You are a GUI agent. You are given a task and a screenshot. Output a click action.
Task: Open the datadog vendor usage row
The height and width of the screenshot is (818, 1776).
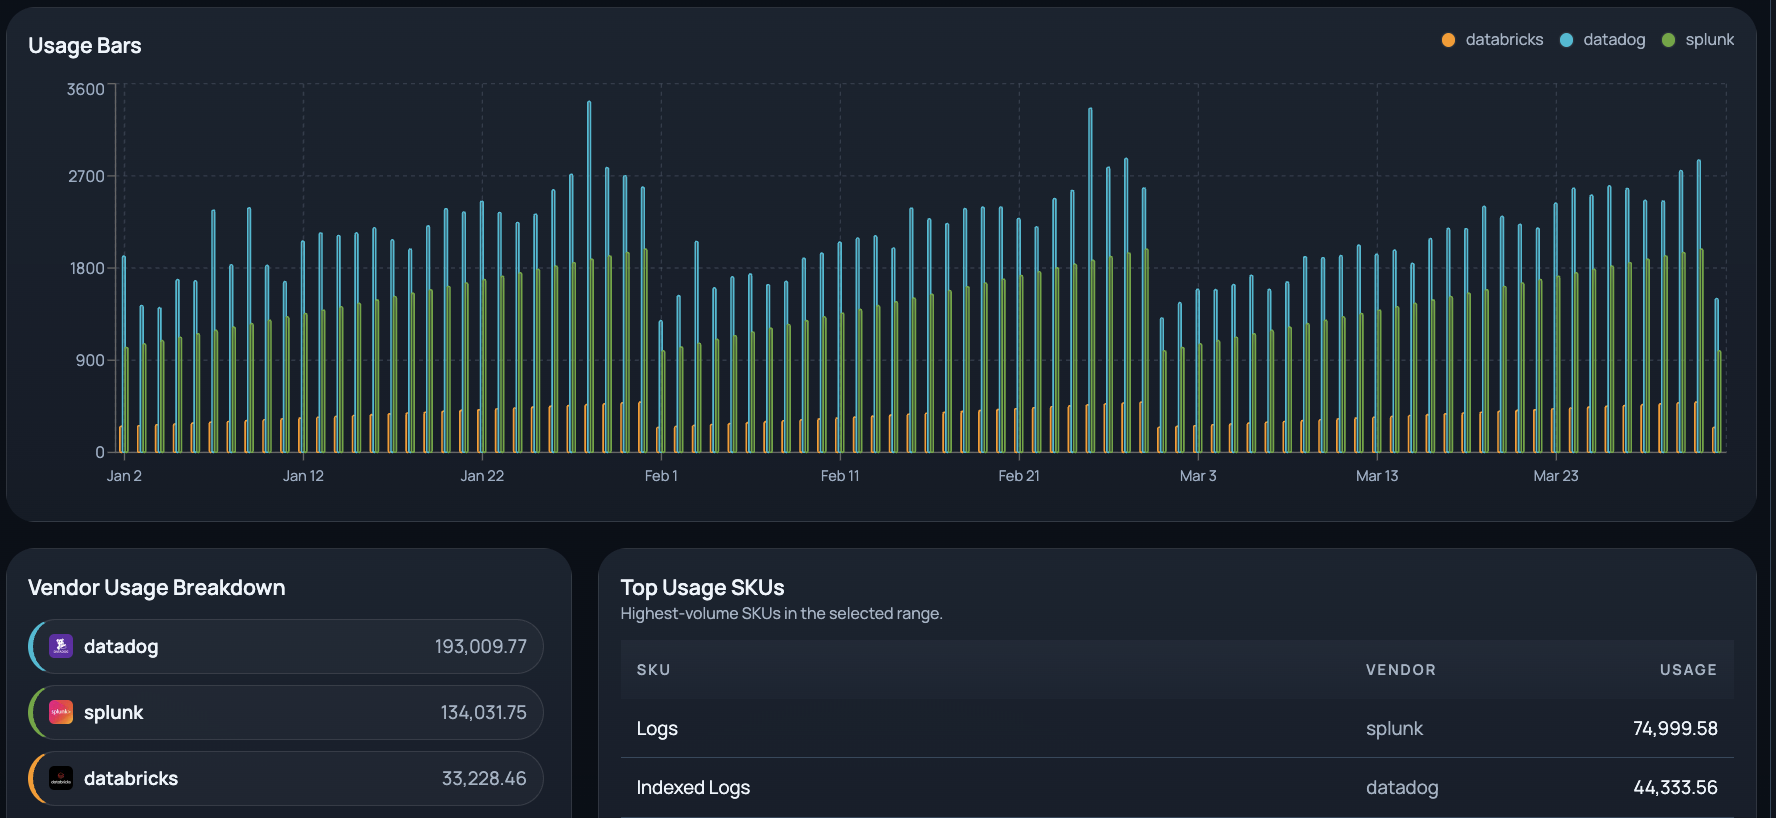point(286,646)
